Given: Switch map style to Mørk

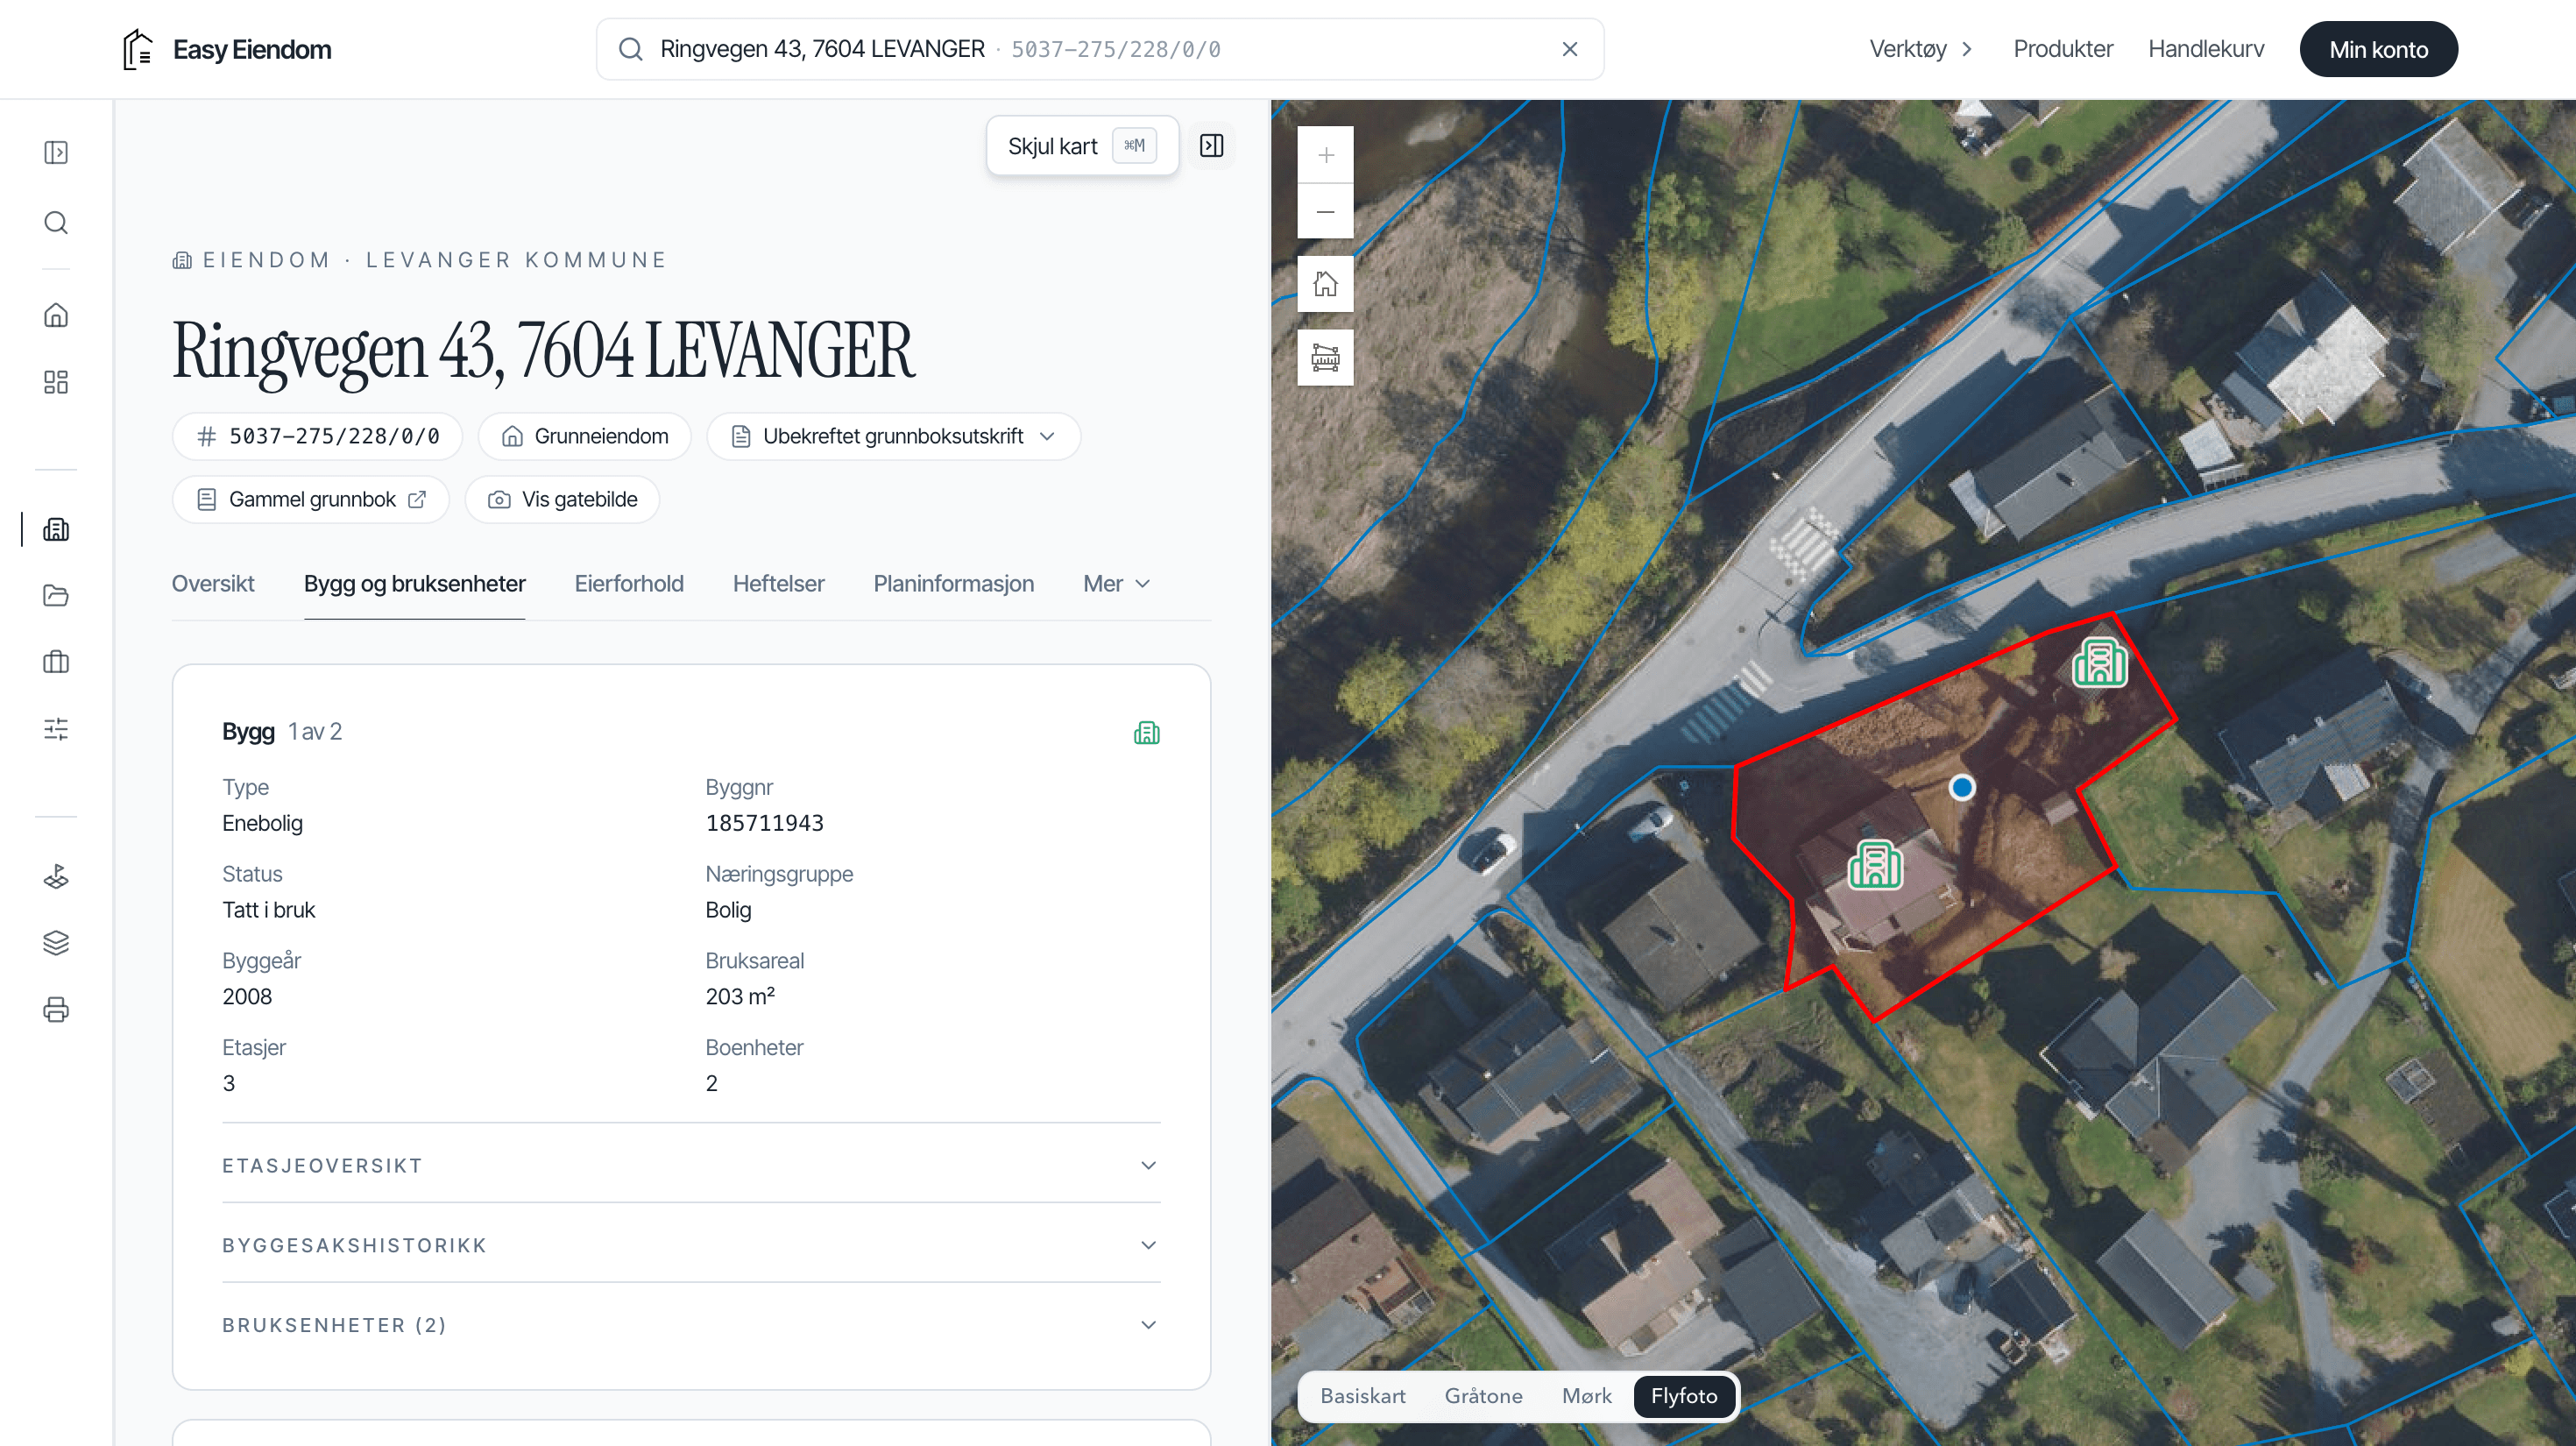Looking at the screenshot, I should pos(1586,1396).
